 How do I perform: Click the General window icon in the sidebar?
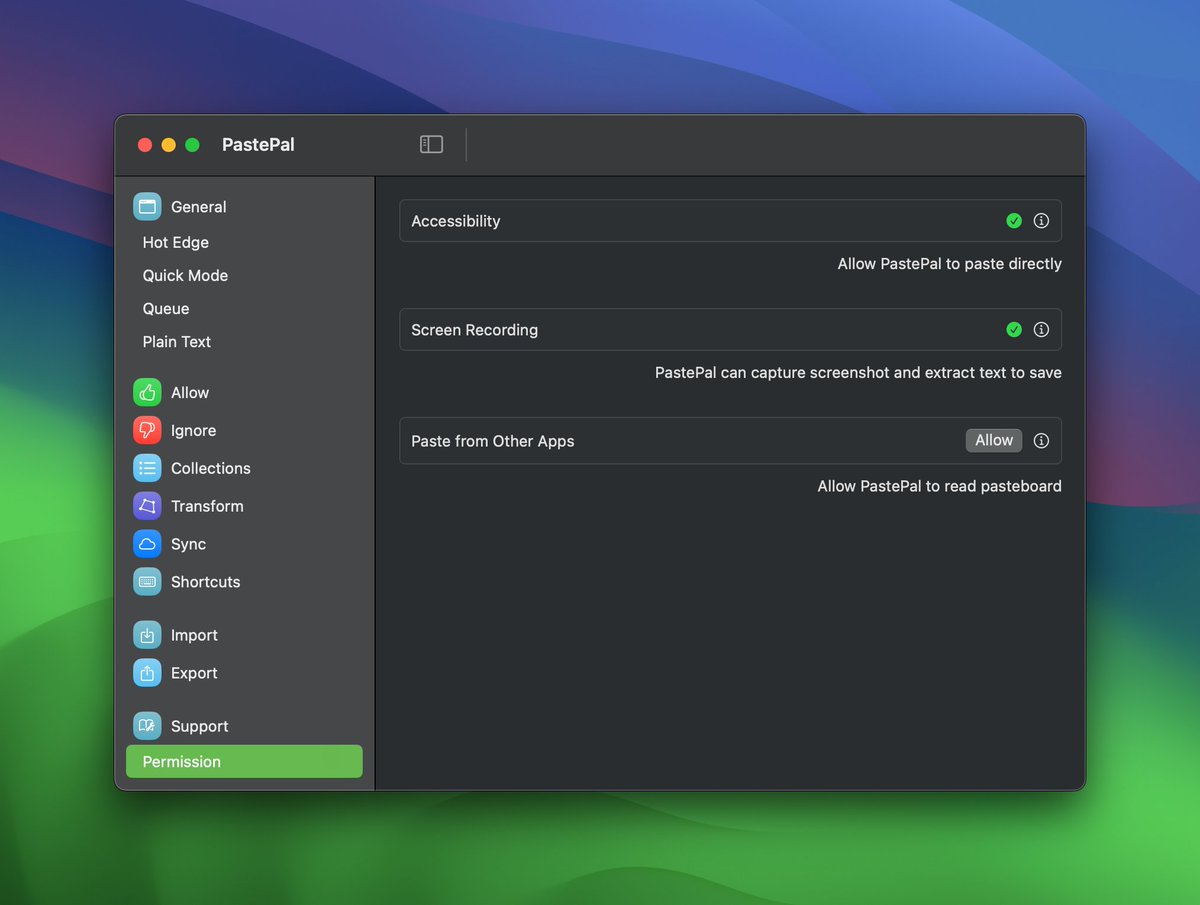tap(147, 207)
